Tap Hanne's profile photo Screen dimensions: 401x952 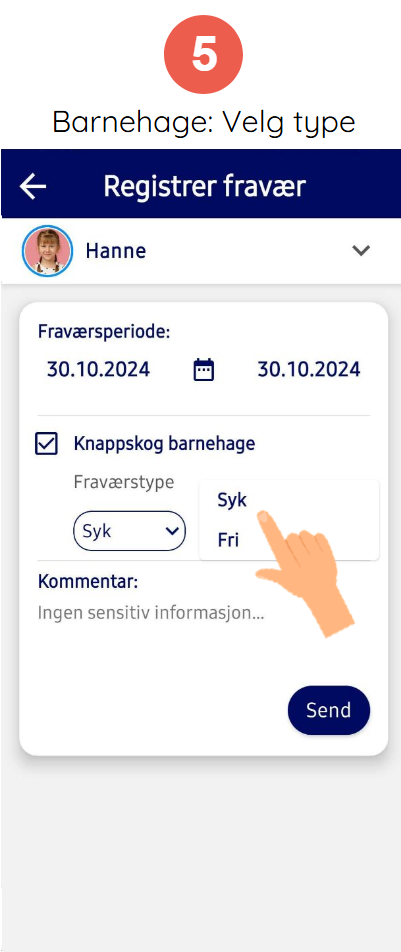coord(47,251)
